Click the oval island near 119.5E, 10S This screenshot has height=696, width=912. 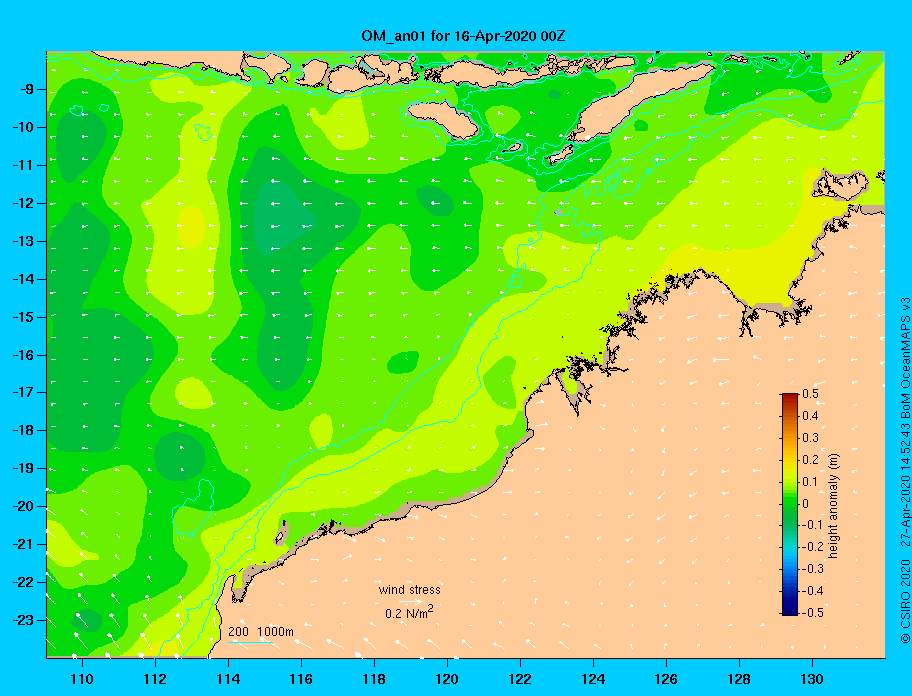(x=443, y=119)
